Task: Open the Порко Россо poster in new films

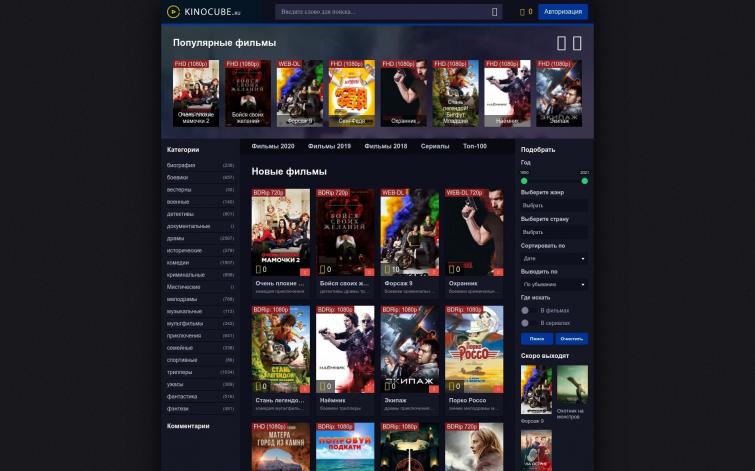Action: point(474,349)
